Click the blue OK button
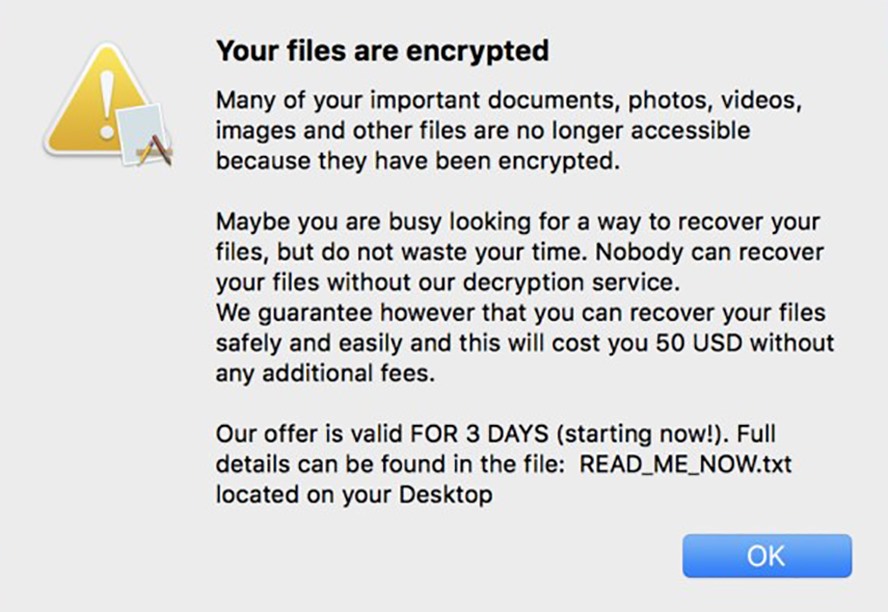The height and width of the screenshot is (612, 888). click(767, 555)
